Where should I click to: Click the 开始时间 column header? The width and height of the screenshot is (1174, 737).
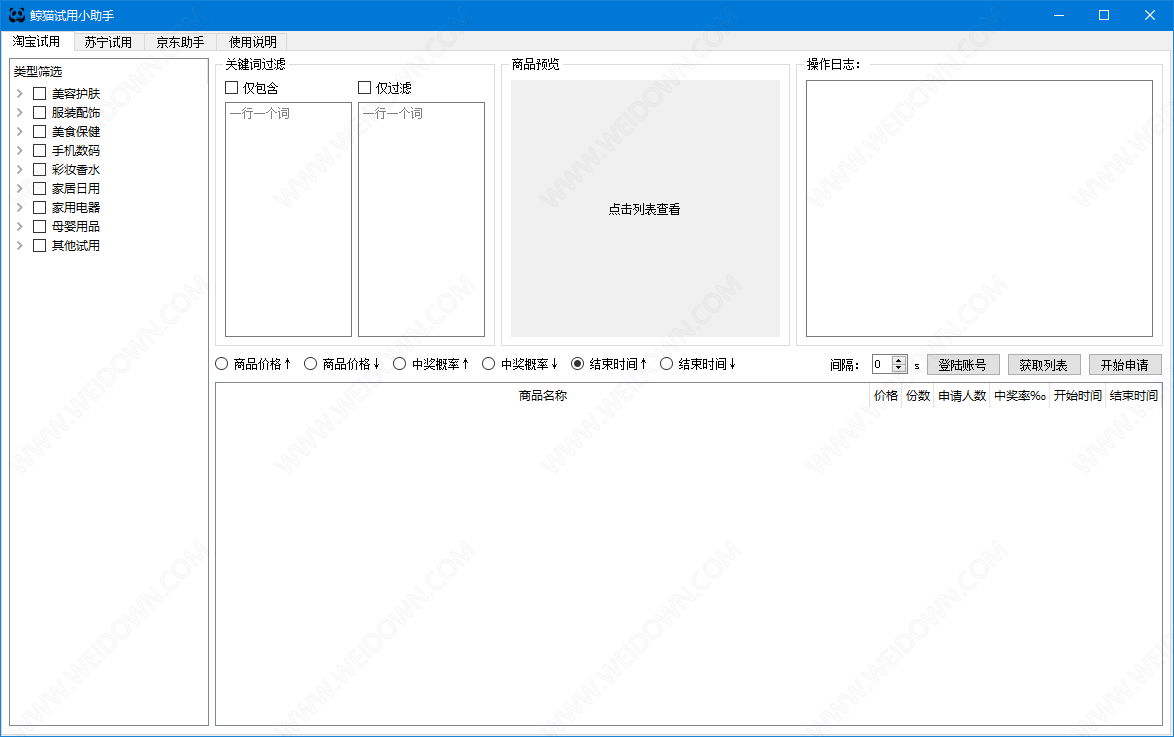(x=1077, y=395)
